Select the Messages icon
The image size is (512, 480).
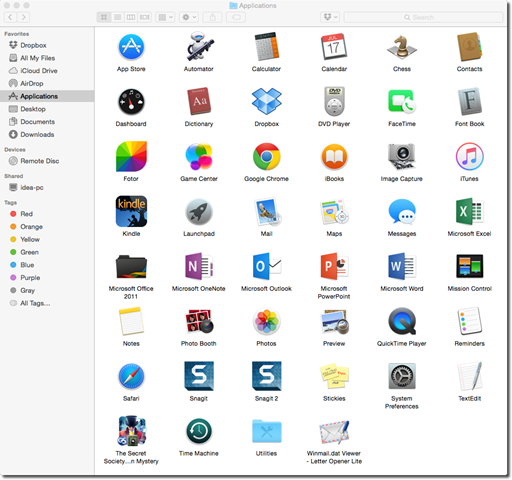click(402, 212)
